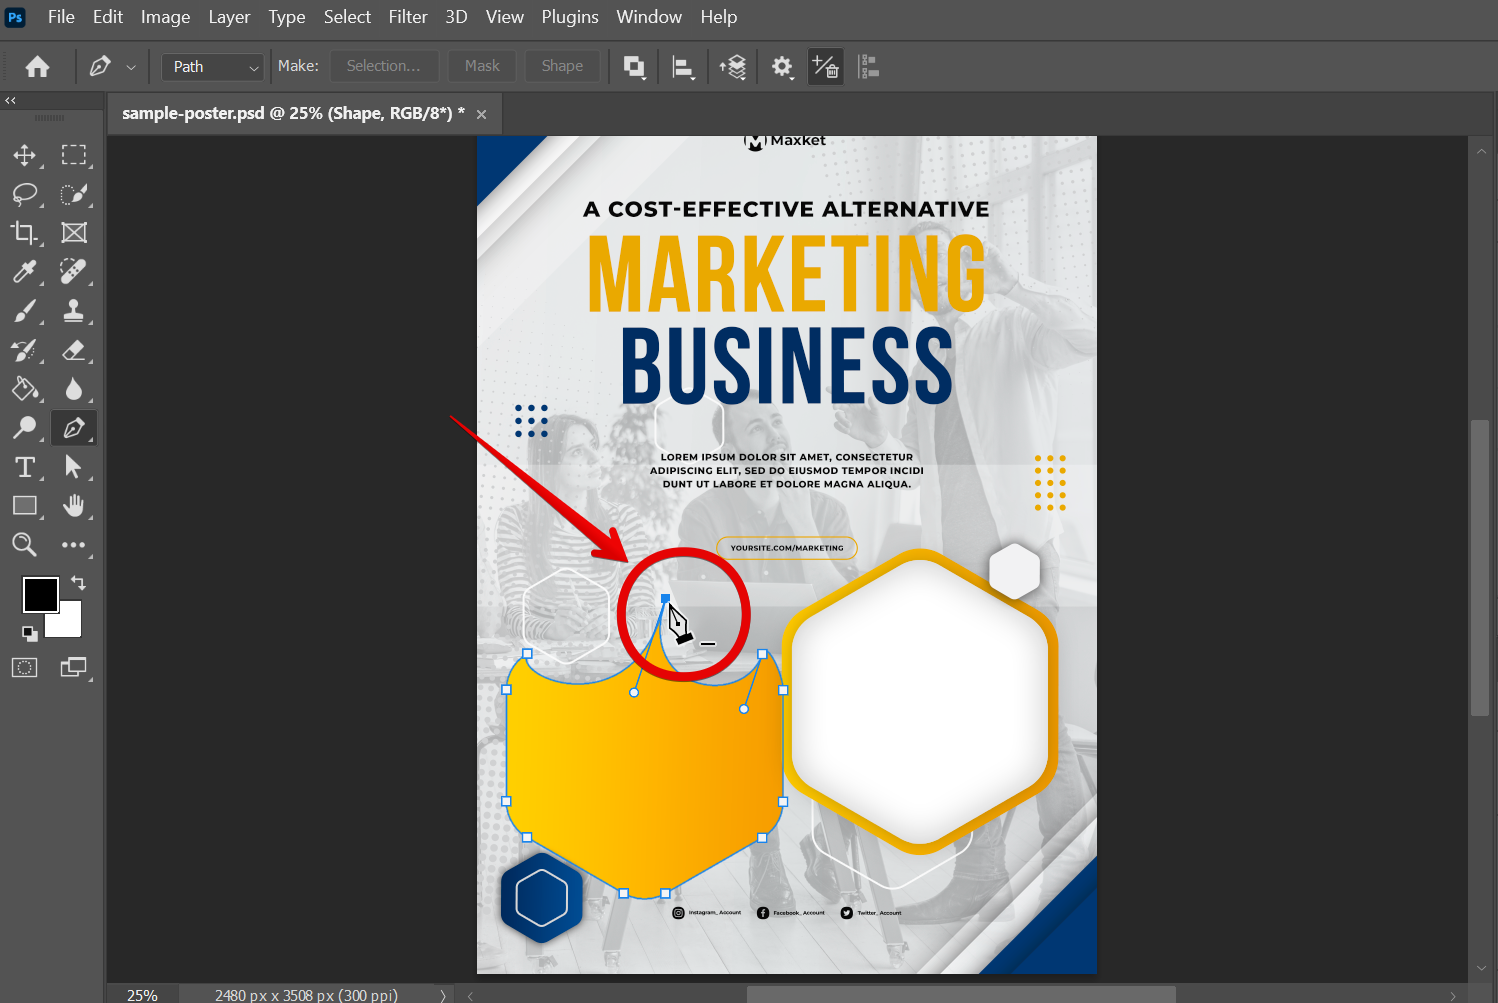Choose the Crop tool
Screen dimensions: 1498x1003
pos(24,233)
